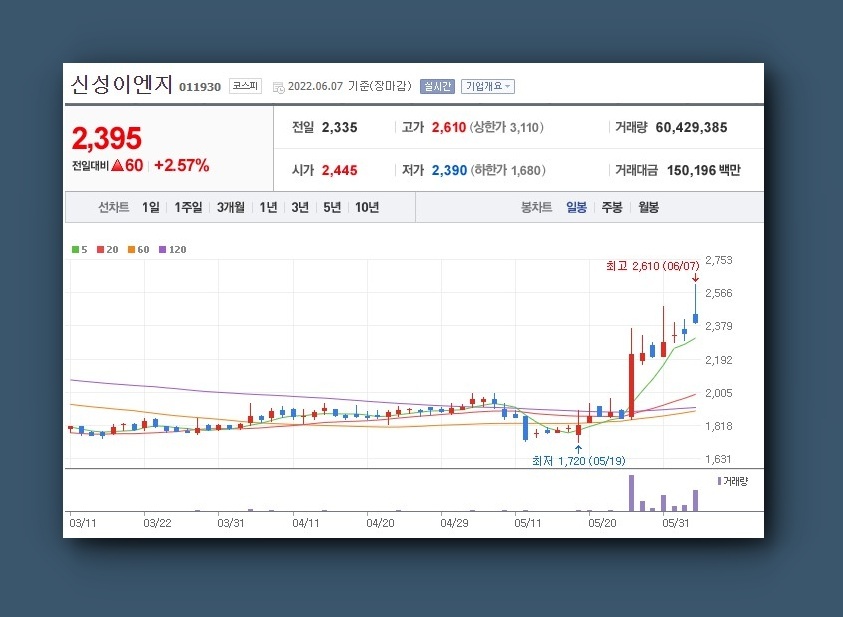Click the purple 120-day moving average swatch
Image resolution: width=843 pixels, height=617 pixels.
(x=162, y=249)
